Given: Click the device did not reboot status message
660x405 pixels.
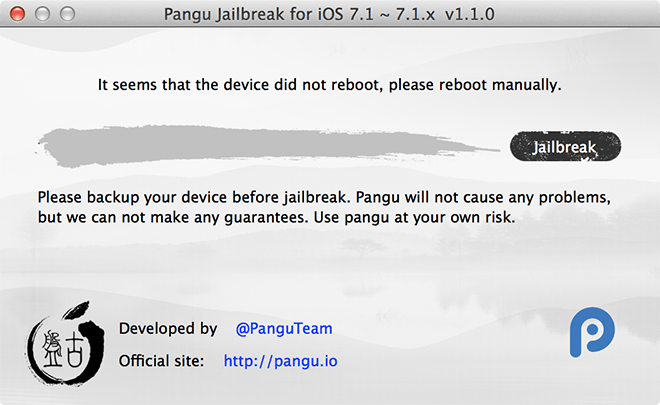Looking at the screenshot, I should tap(330, 85).
